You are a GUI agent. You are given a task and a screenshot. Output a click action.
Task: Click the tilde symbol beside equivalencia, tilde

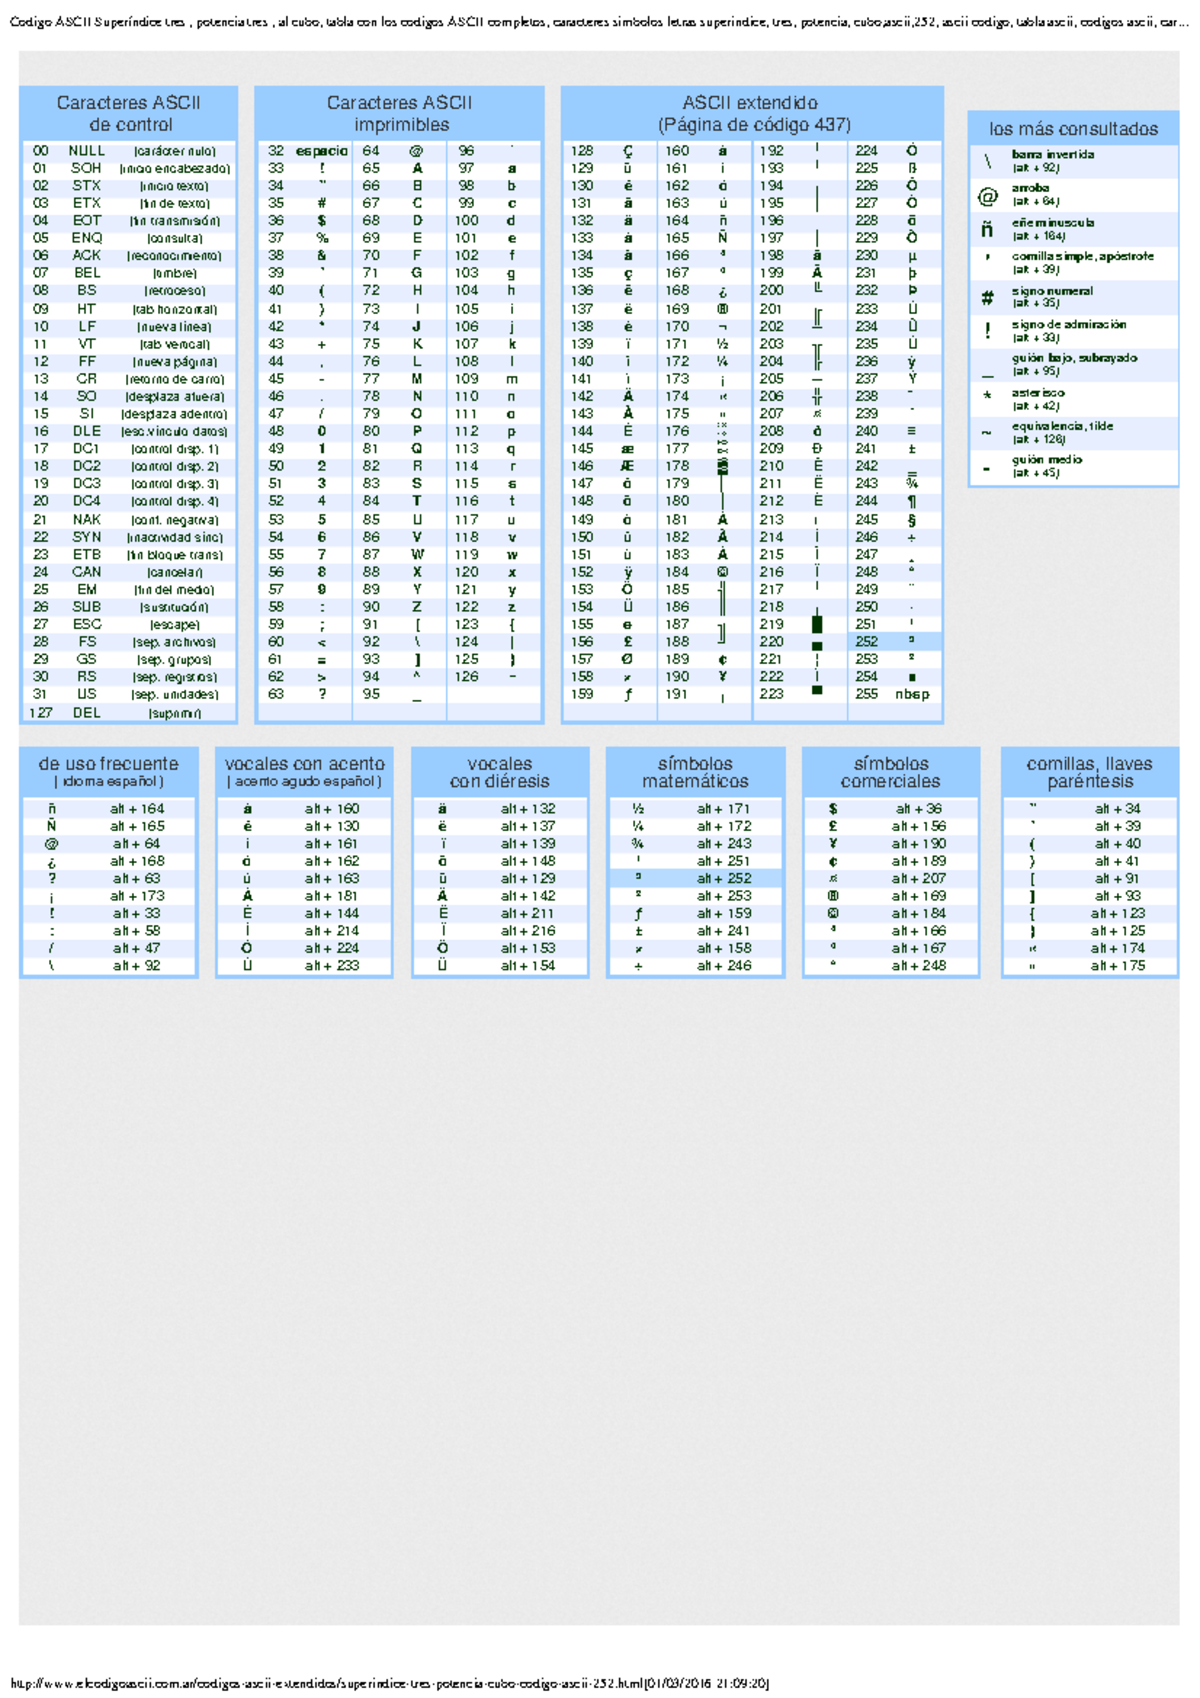tap(987, 432)
